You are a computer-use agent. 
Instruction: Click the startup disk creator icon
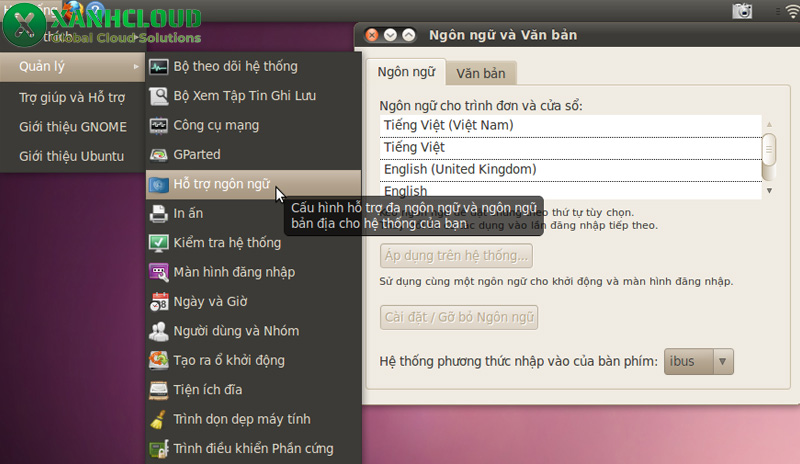tap(158, 360)
